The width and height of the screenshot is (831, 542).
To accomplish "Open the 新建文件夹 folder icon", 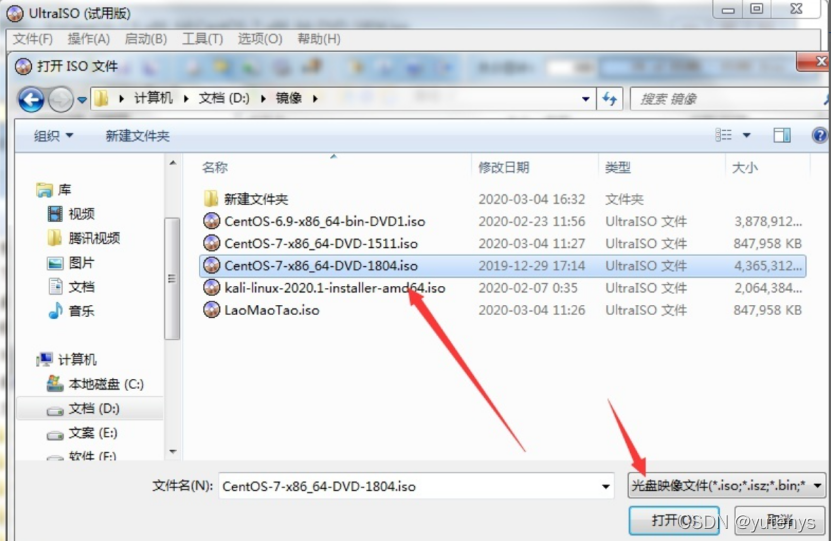I will click(x=211, y=199).
